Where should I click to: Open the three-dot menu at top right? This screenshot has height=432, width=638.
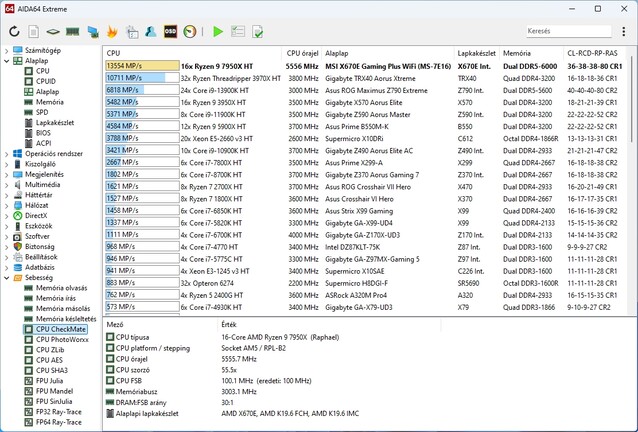point(624,31)
